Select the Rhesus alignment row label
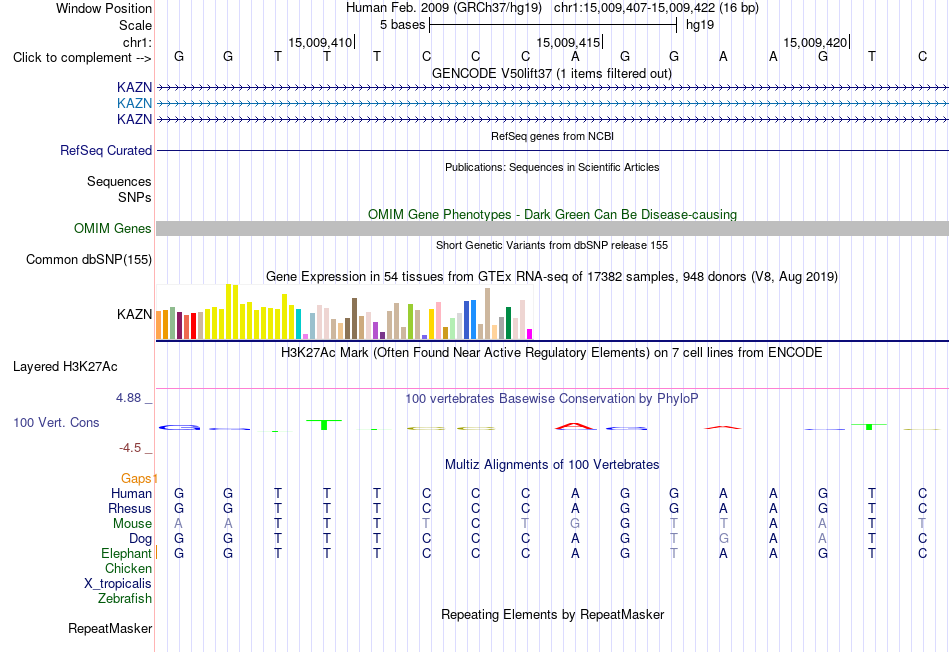The width and height of the screenshot is (950, 652). [x=130, y=508]
